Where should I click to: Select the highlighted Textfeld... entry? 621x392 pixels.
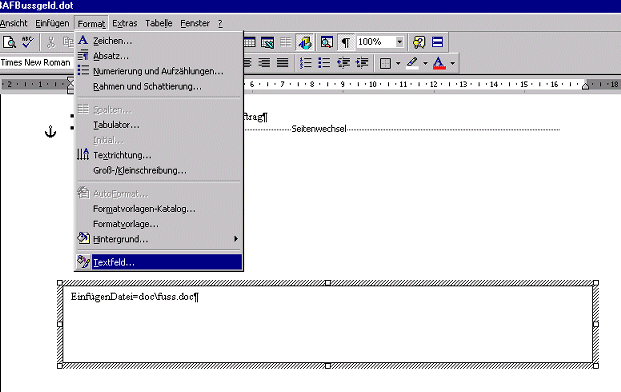pos(159,262)
